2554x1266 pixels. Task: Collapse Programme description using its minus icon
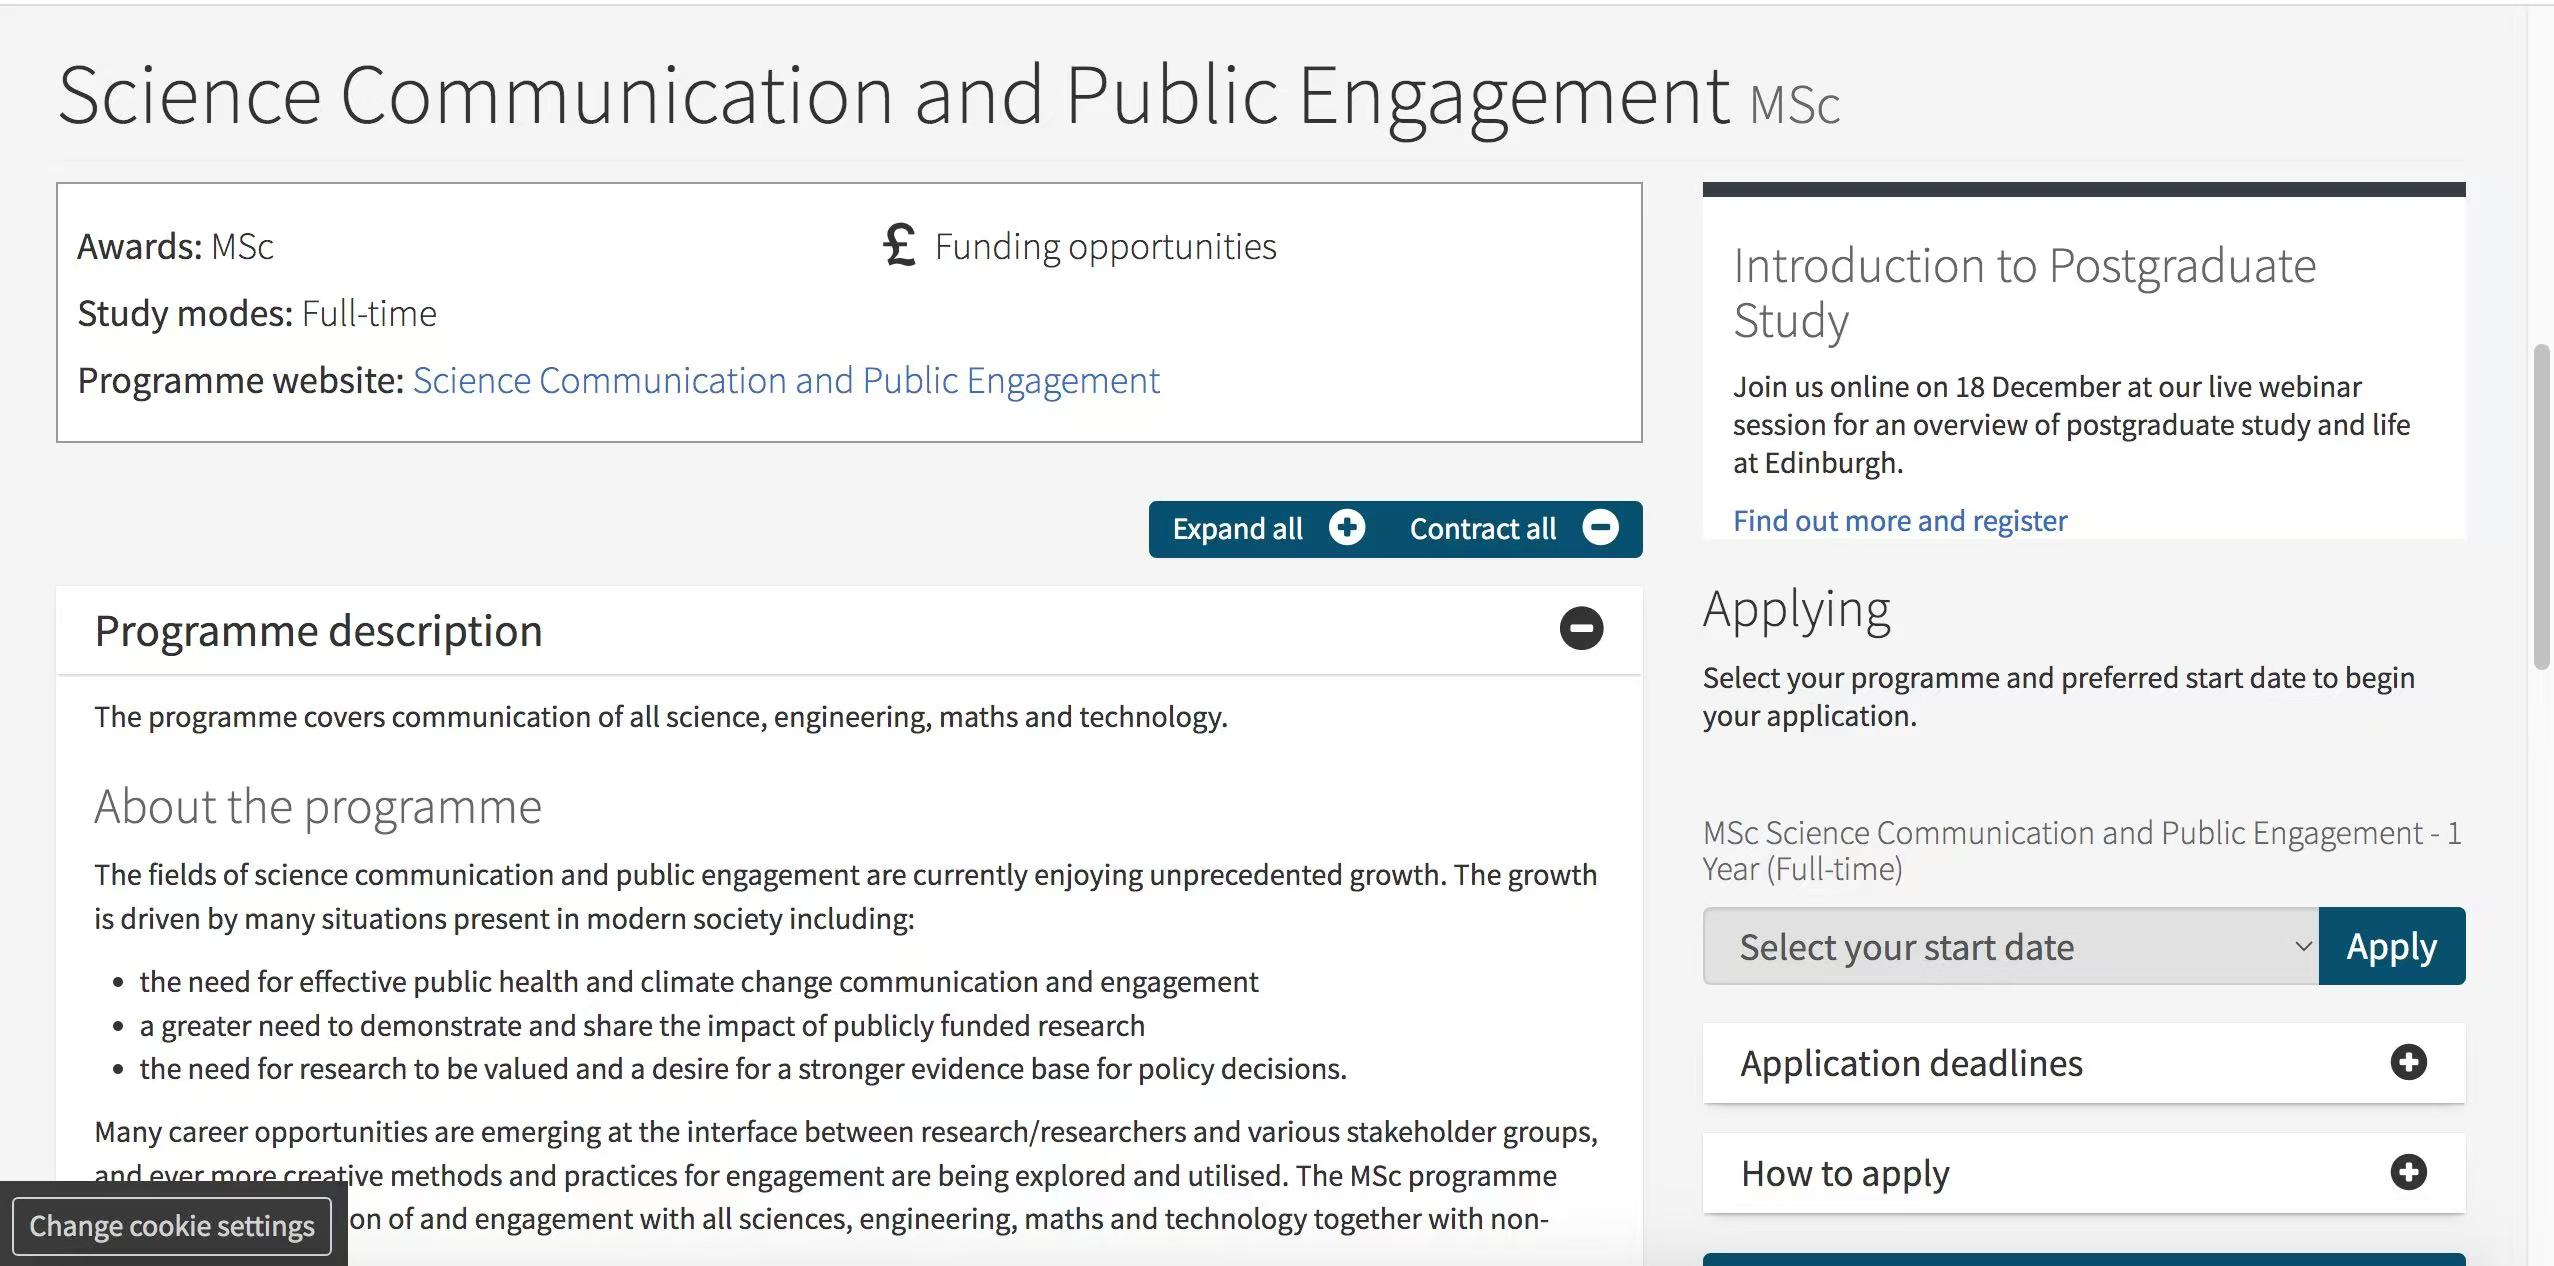(1581, 629)
